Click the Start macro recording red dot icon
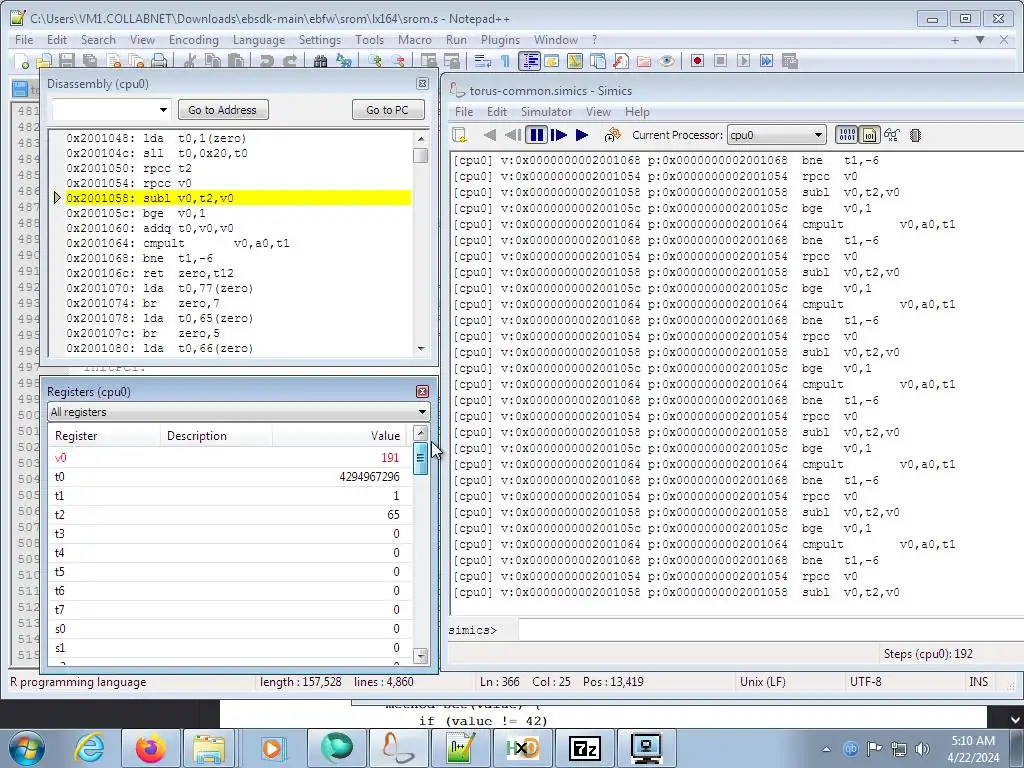This screenshot has width=1024, height=768. pyautogui.click(x=697, y=61)
